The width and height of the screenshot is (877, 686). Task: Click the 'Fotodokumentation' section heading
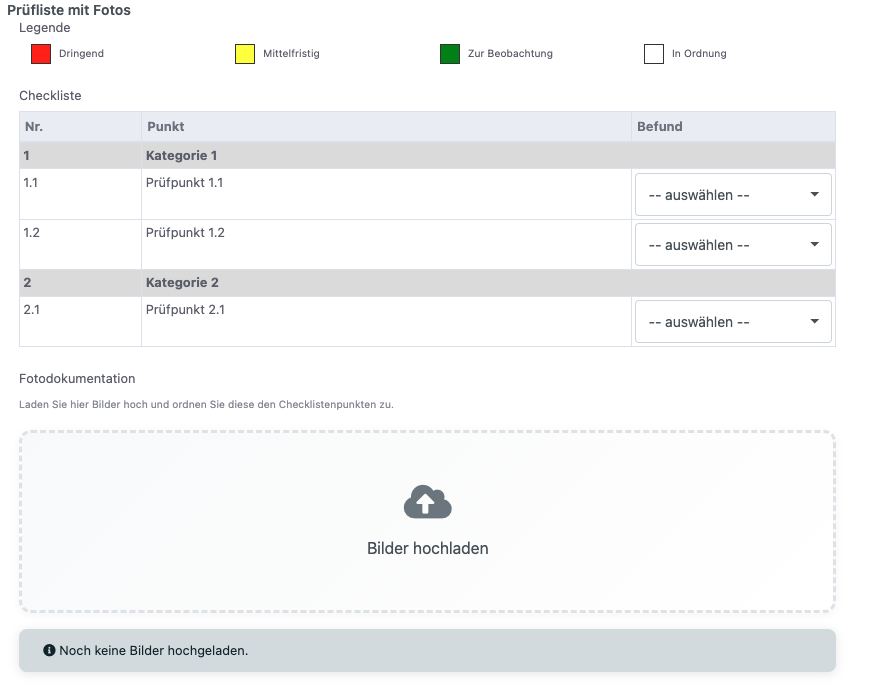77,379
